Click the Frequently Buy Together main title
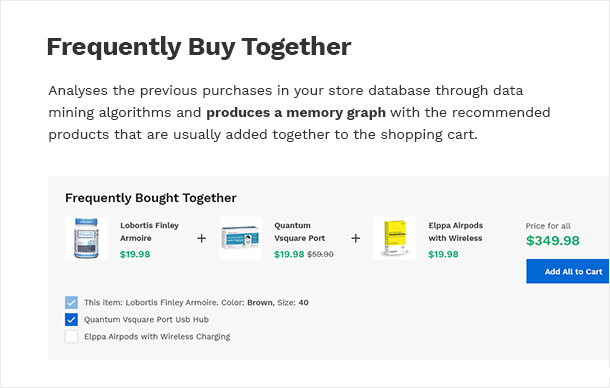610x388 pixels. [x=199, y=47]
